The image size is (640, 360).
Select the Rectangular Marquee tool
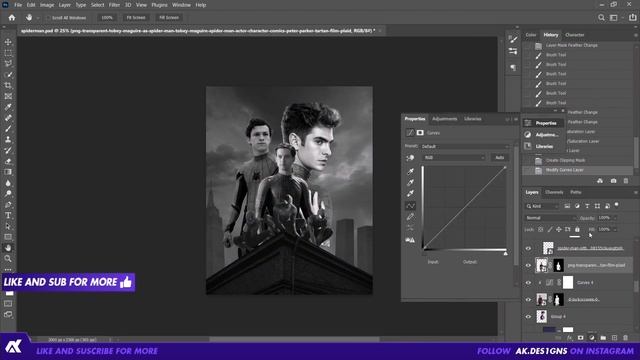pyautogui.click(x=8, y=53)
